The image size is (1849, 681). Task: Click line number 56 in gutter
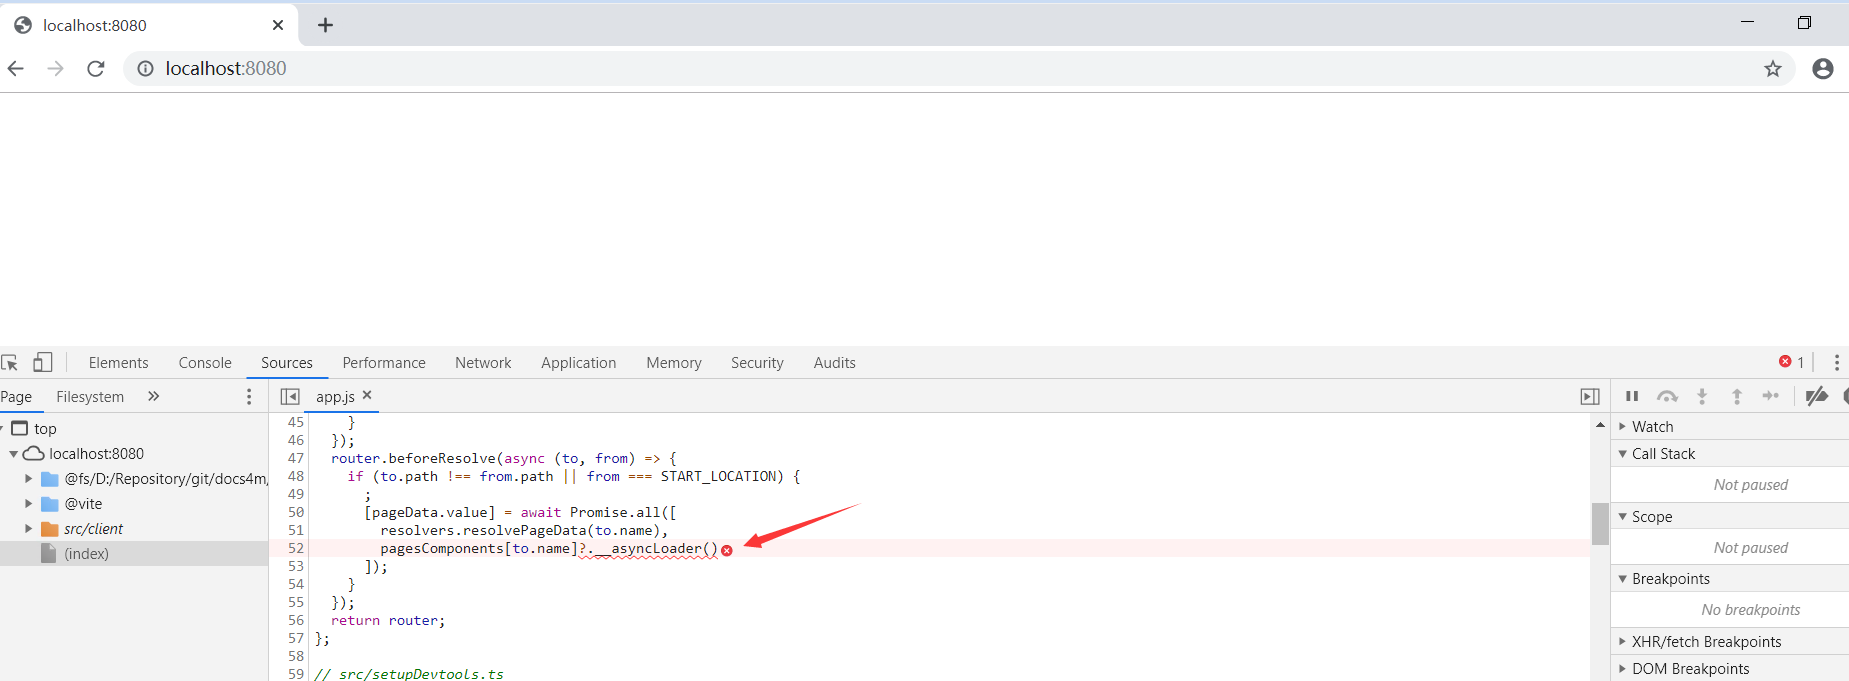pyautogui.click(x=296, y=620)
